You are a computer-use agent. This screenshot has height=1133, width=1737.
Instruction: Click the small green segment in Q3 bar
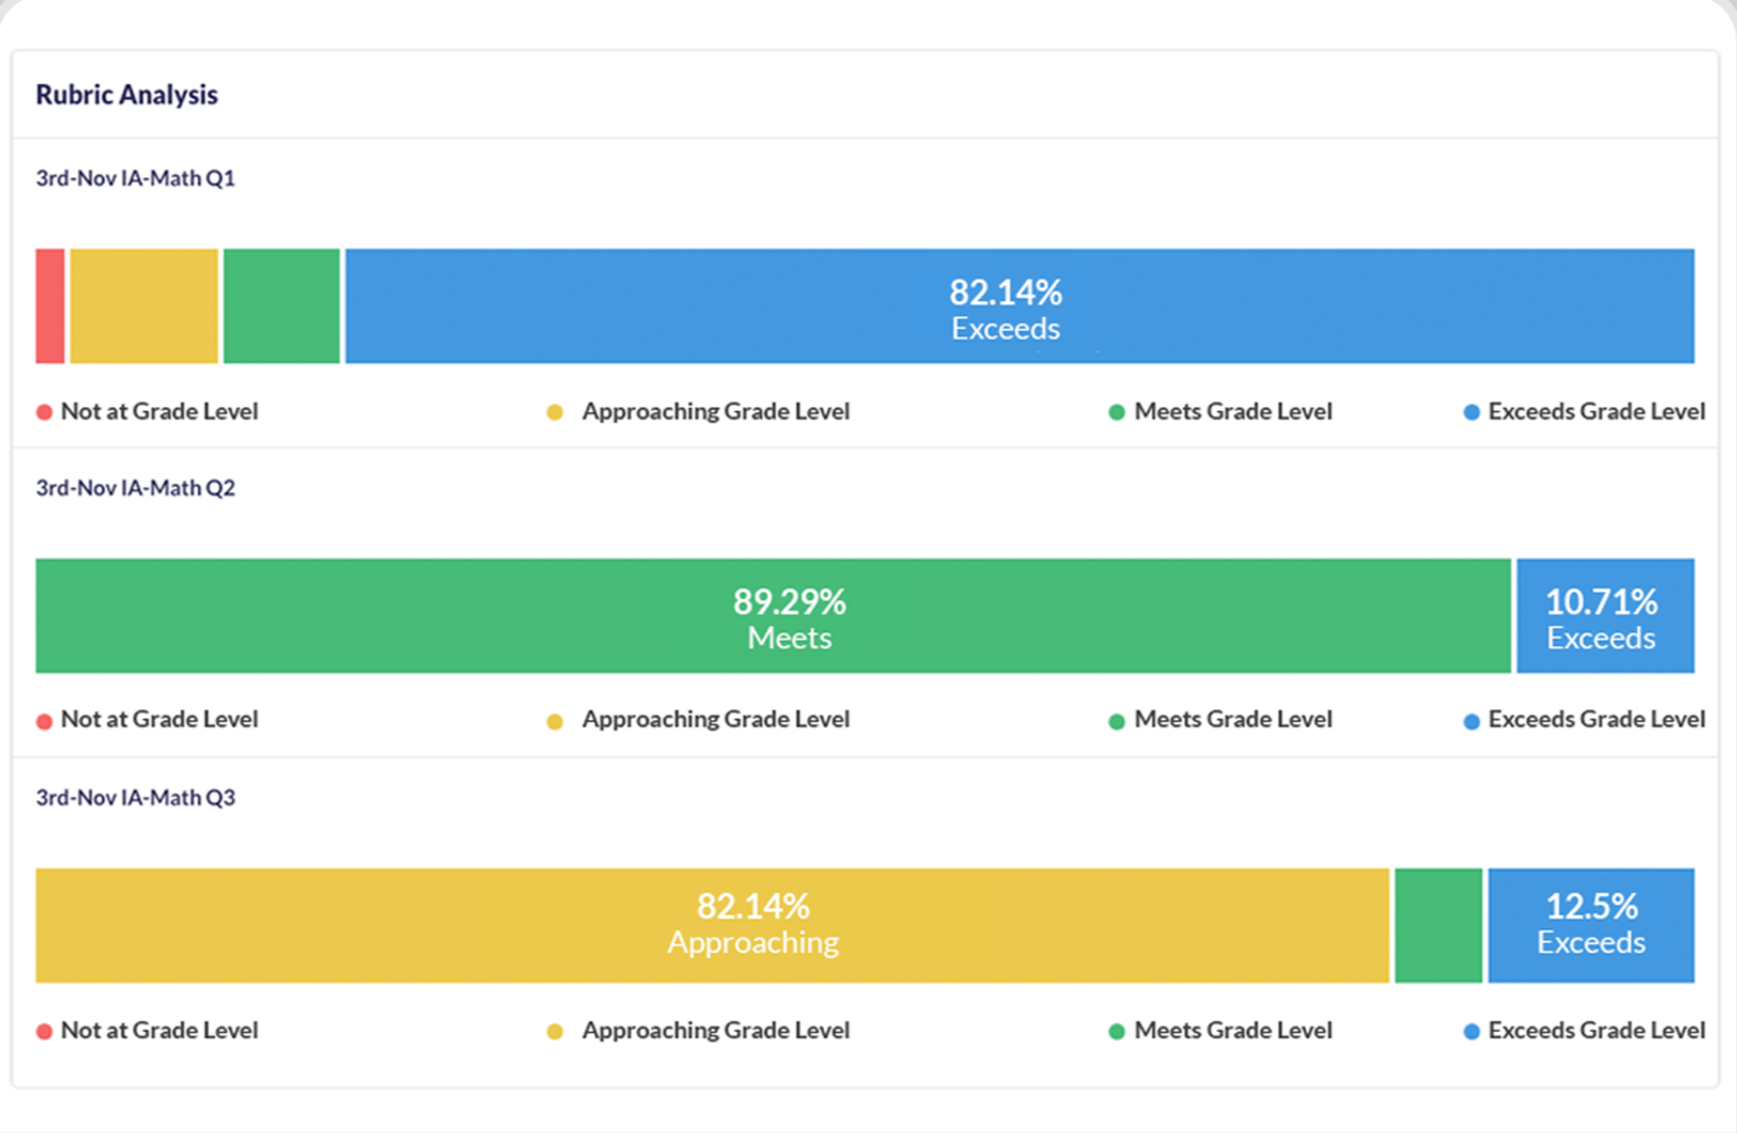(x=1438, y=925)
